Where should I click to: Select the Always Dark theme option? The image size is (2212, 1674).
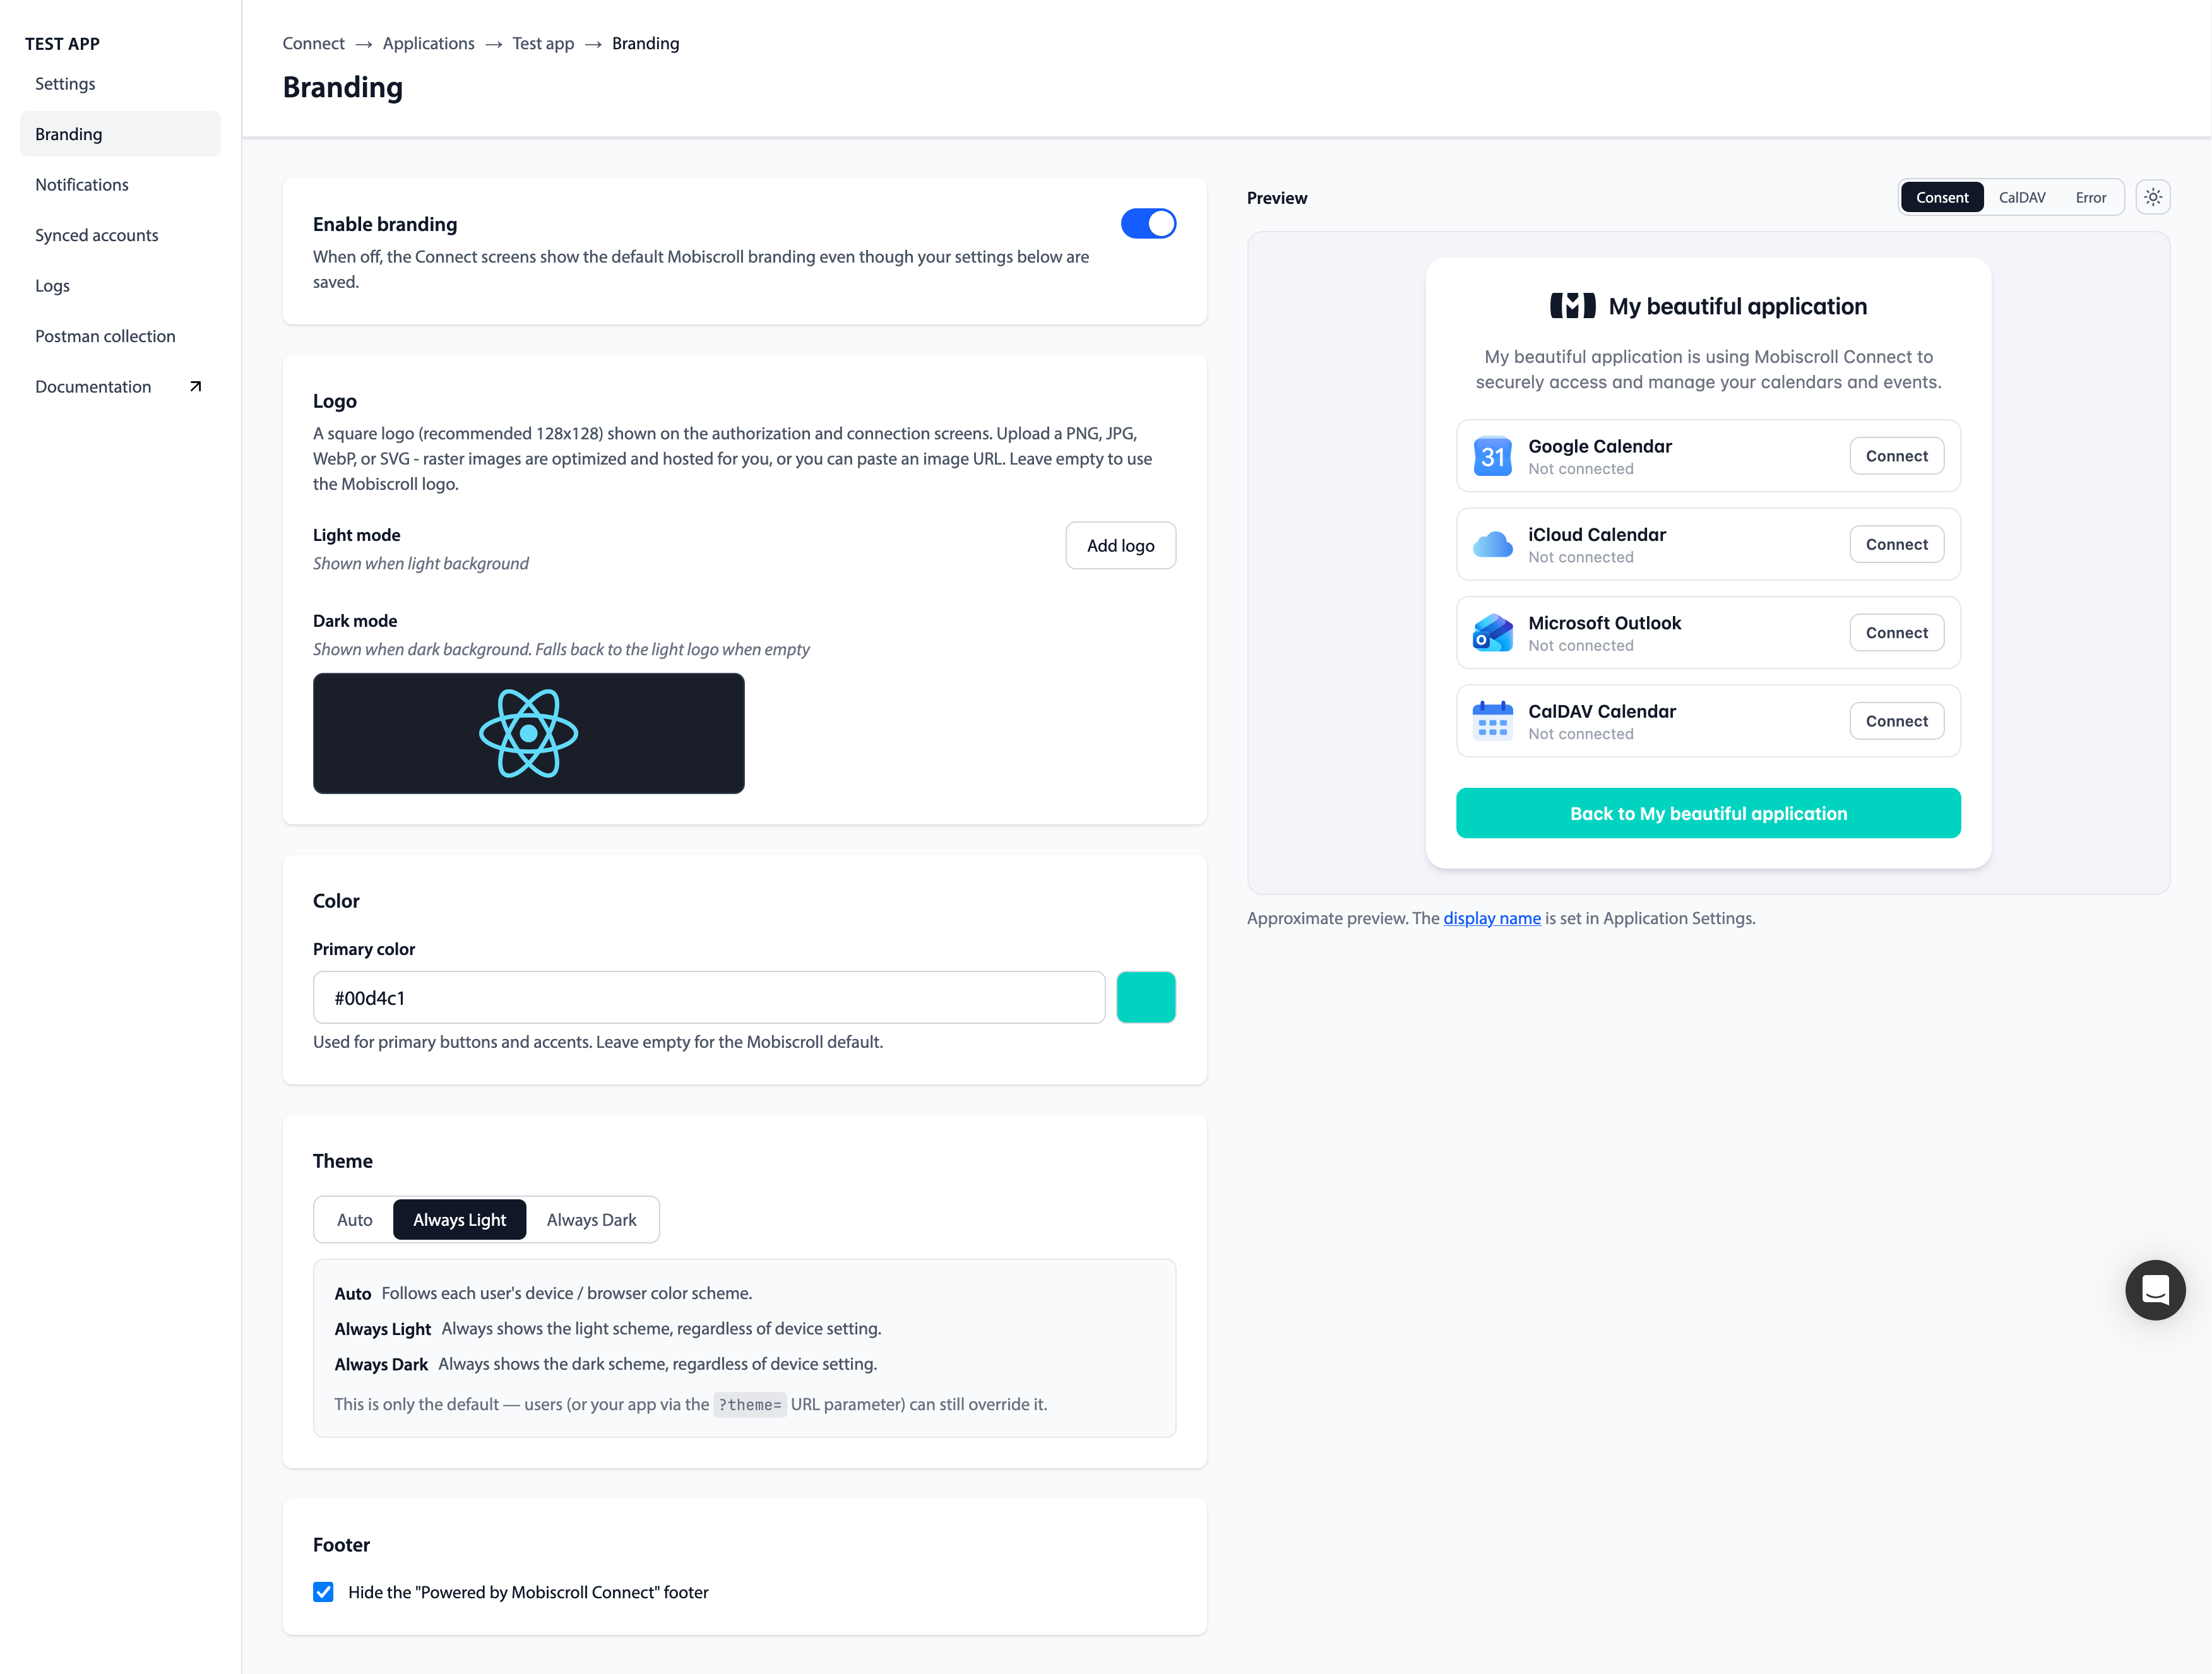coord(591,1219)
